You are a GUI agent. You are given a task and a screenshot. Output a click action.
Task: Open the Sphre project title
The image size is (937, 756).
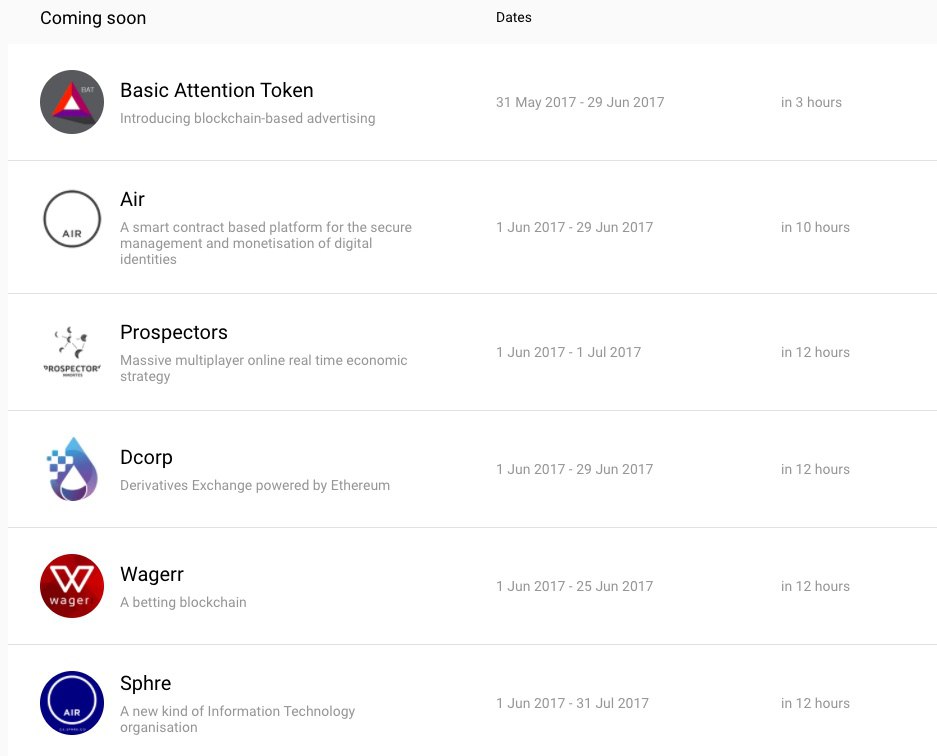pos(145,683)
